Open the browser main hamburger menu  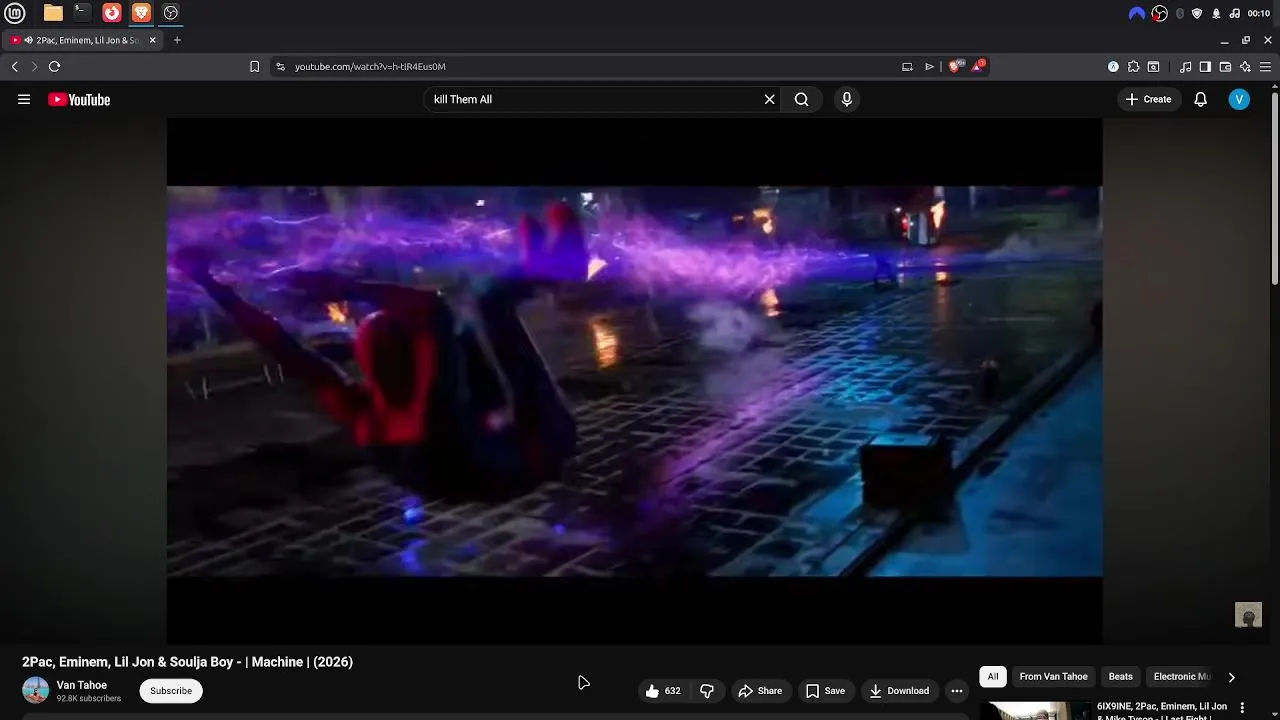click(x=1265, y=67)
